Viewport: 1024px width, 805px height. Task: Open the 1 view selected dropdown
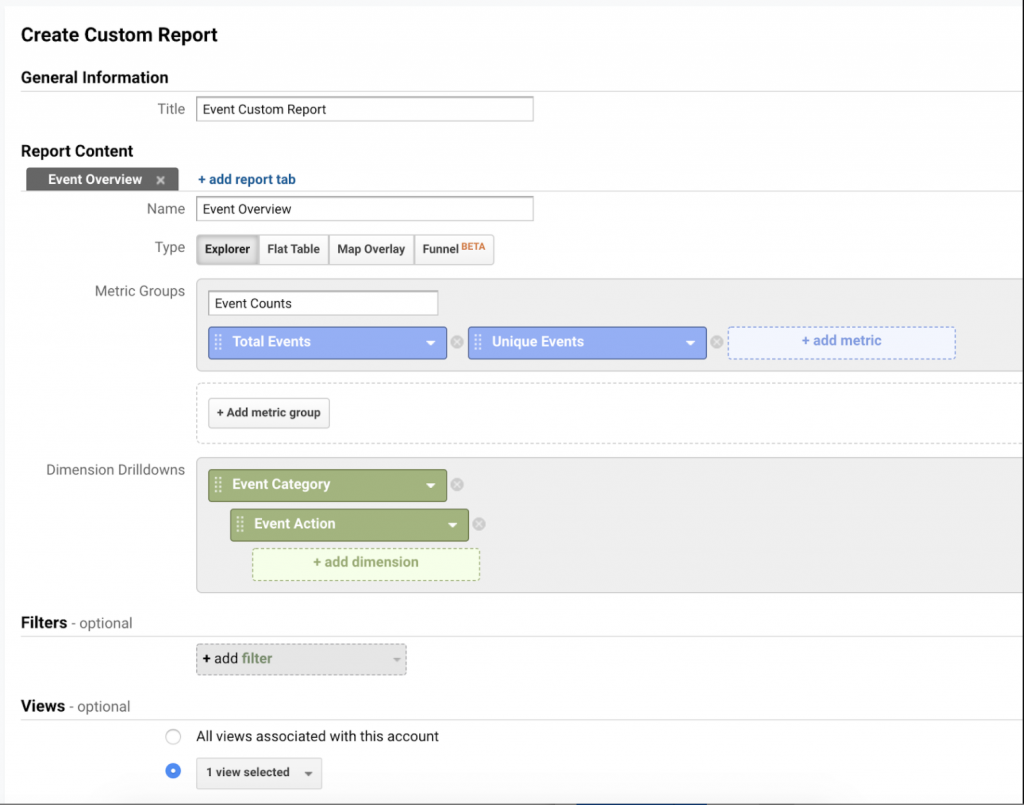pyautogui.click(x=259, y=773)
